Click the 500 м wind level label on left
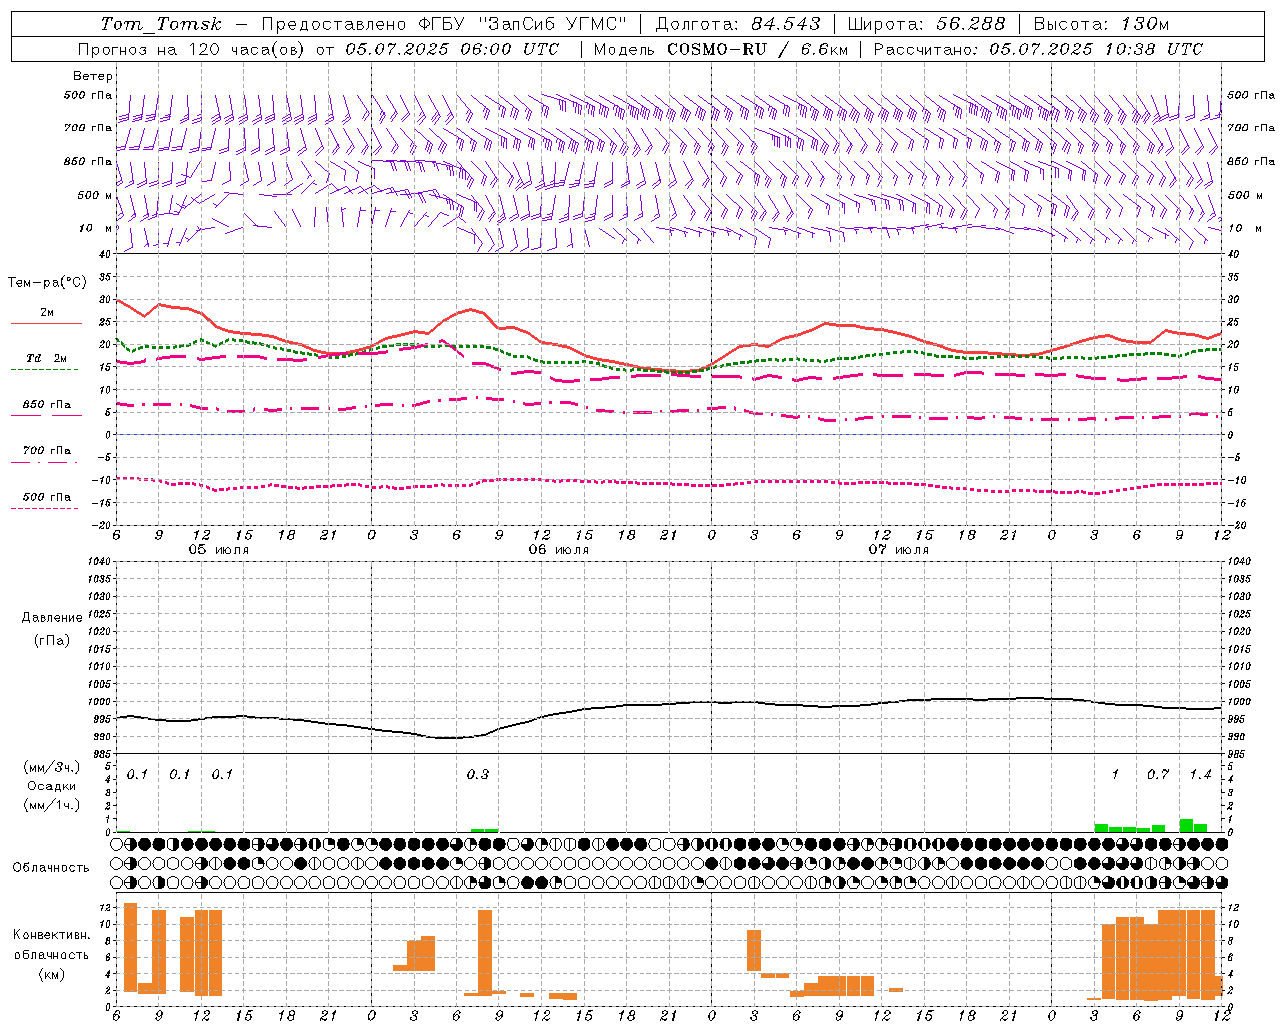1280x1024 pixels. coord(95,195)
